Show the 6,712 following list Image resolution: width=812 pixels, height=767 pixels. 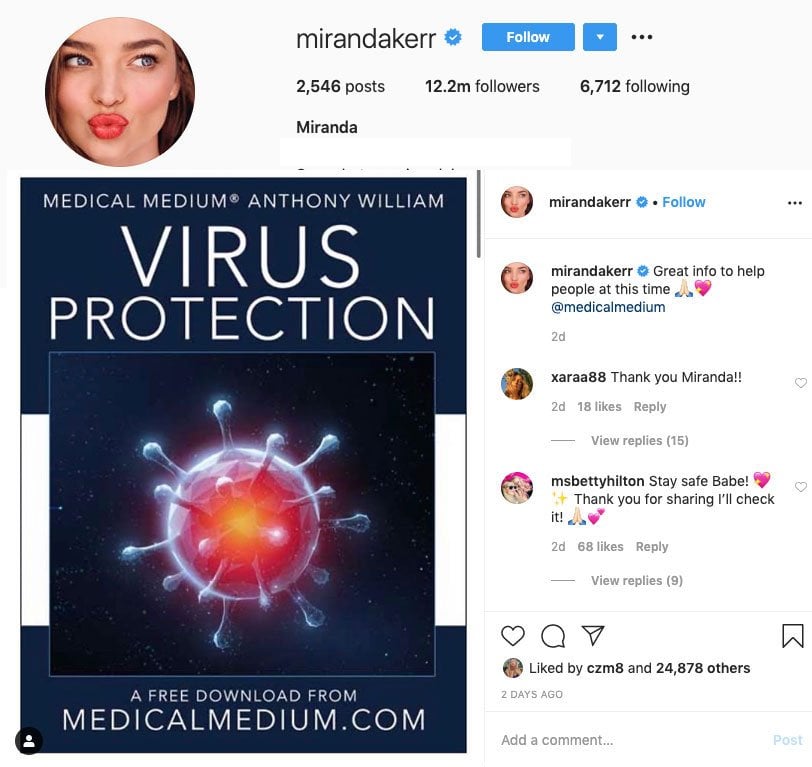point(634,86)
